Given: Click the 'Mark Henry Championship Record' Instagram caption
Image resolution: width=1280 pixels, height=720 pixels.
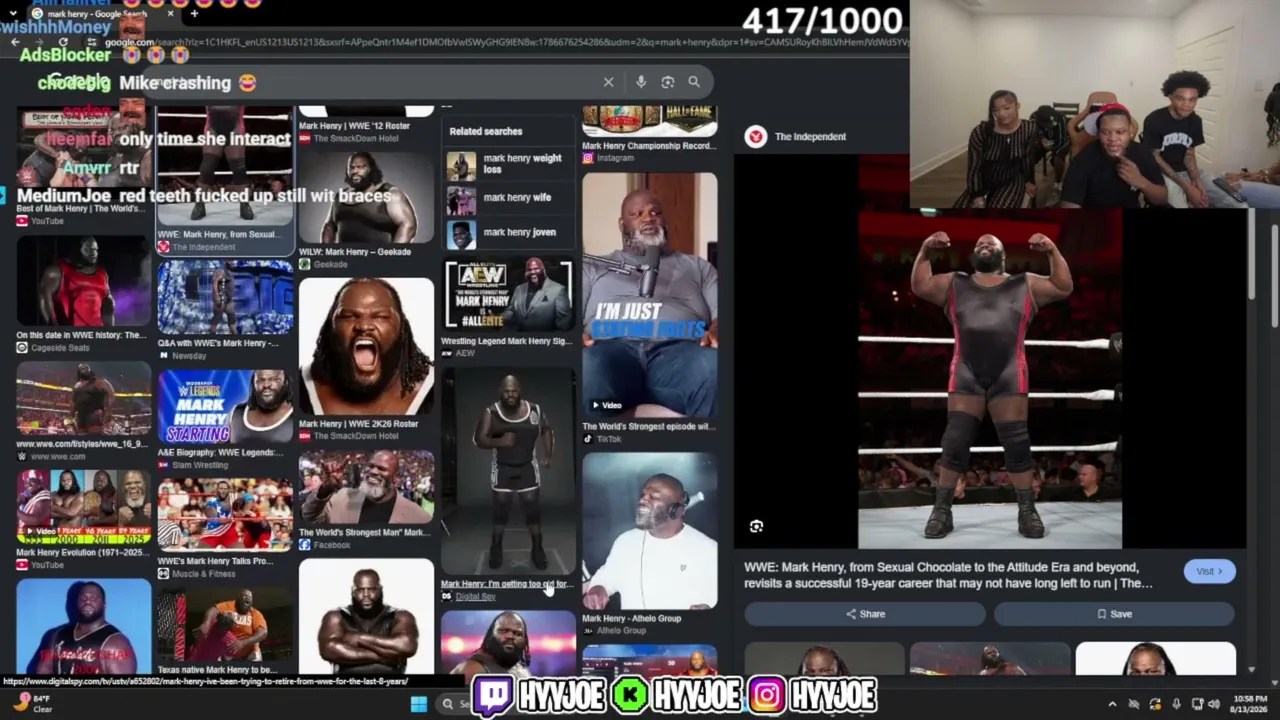Looking at the screenshot, I should [649, 146].
